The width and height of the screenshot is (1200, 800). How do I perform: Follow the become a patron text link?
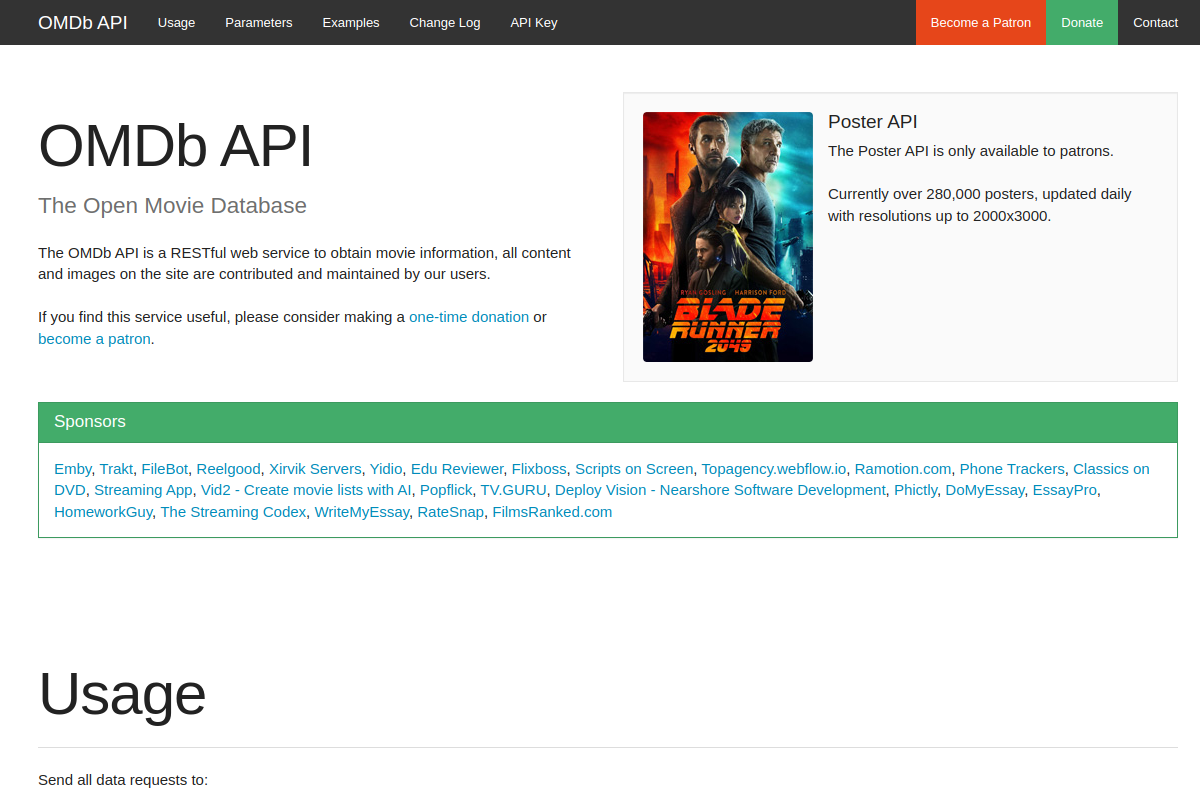pos(94,339)
